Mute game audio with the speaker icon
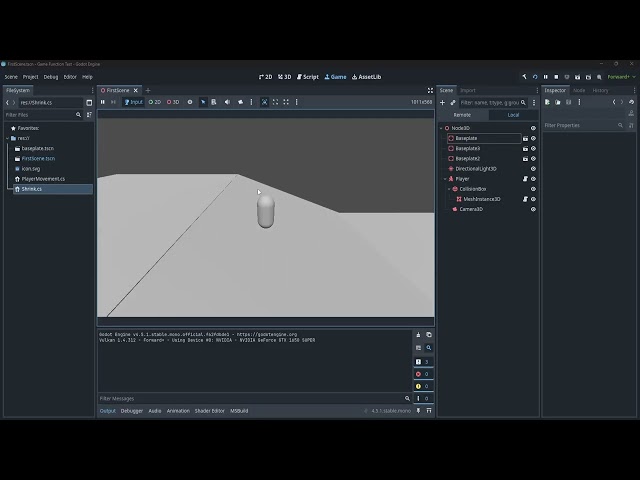Viewport: 640px width, 480px height. tap(227, 102)
